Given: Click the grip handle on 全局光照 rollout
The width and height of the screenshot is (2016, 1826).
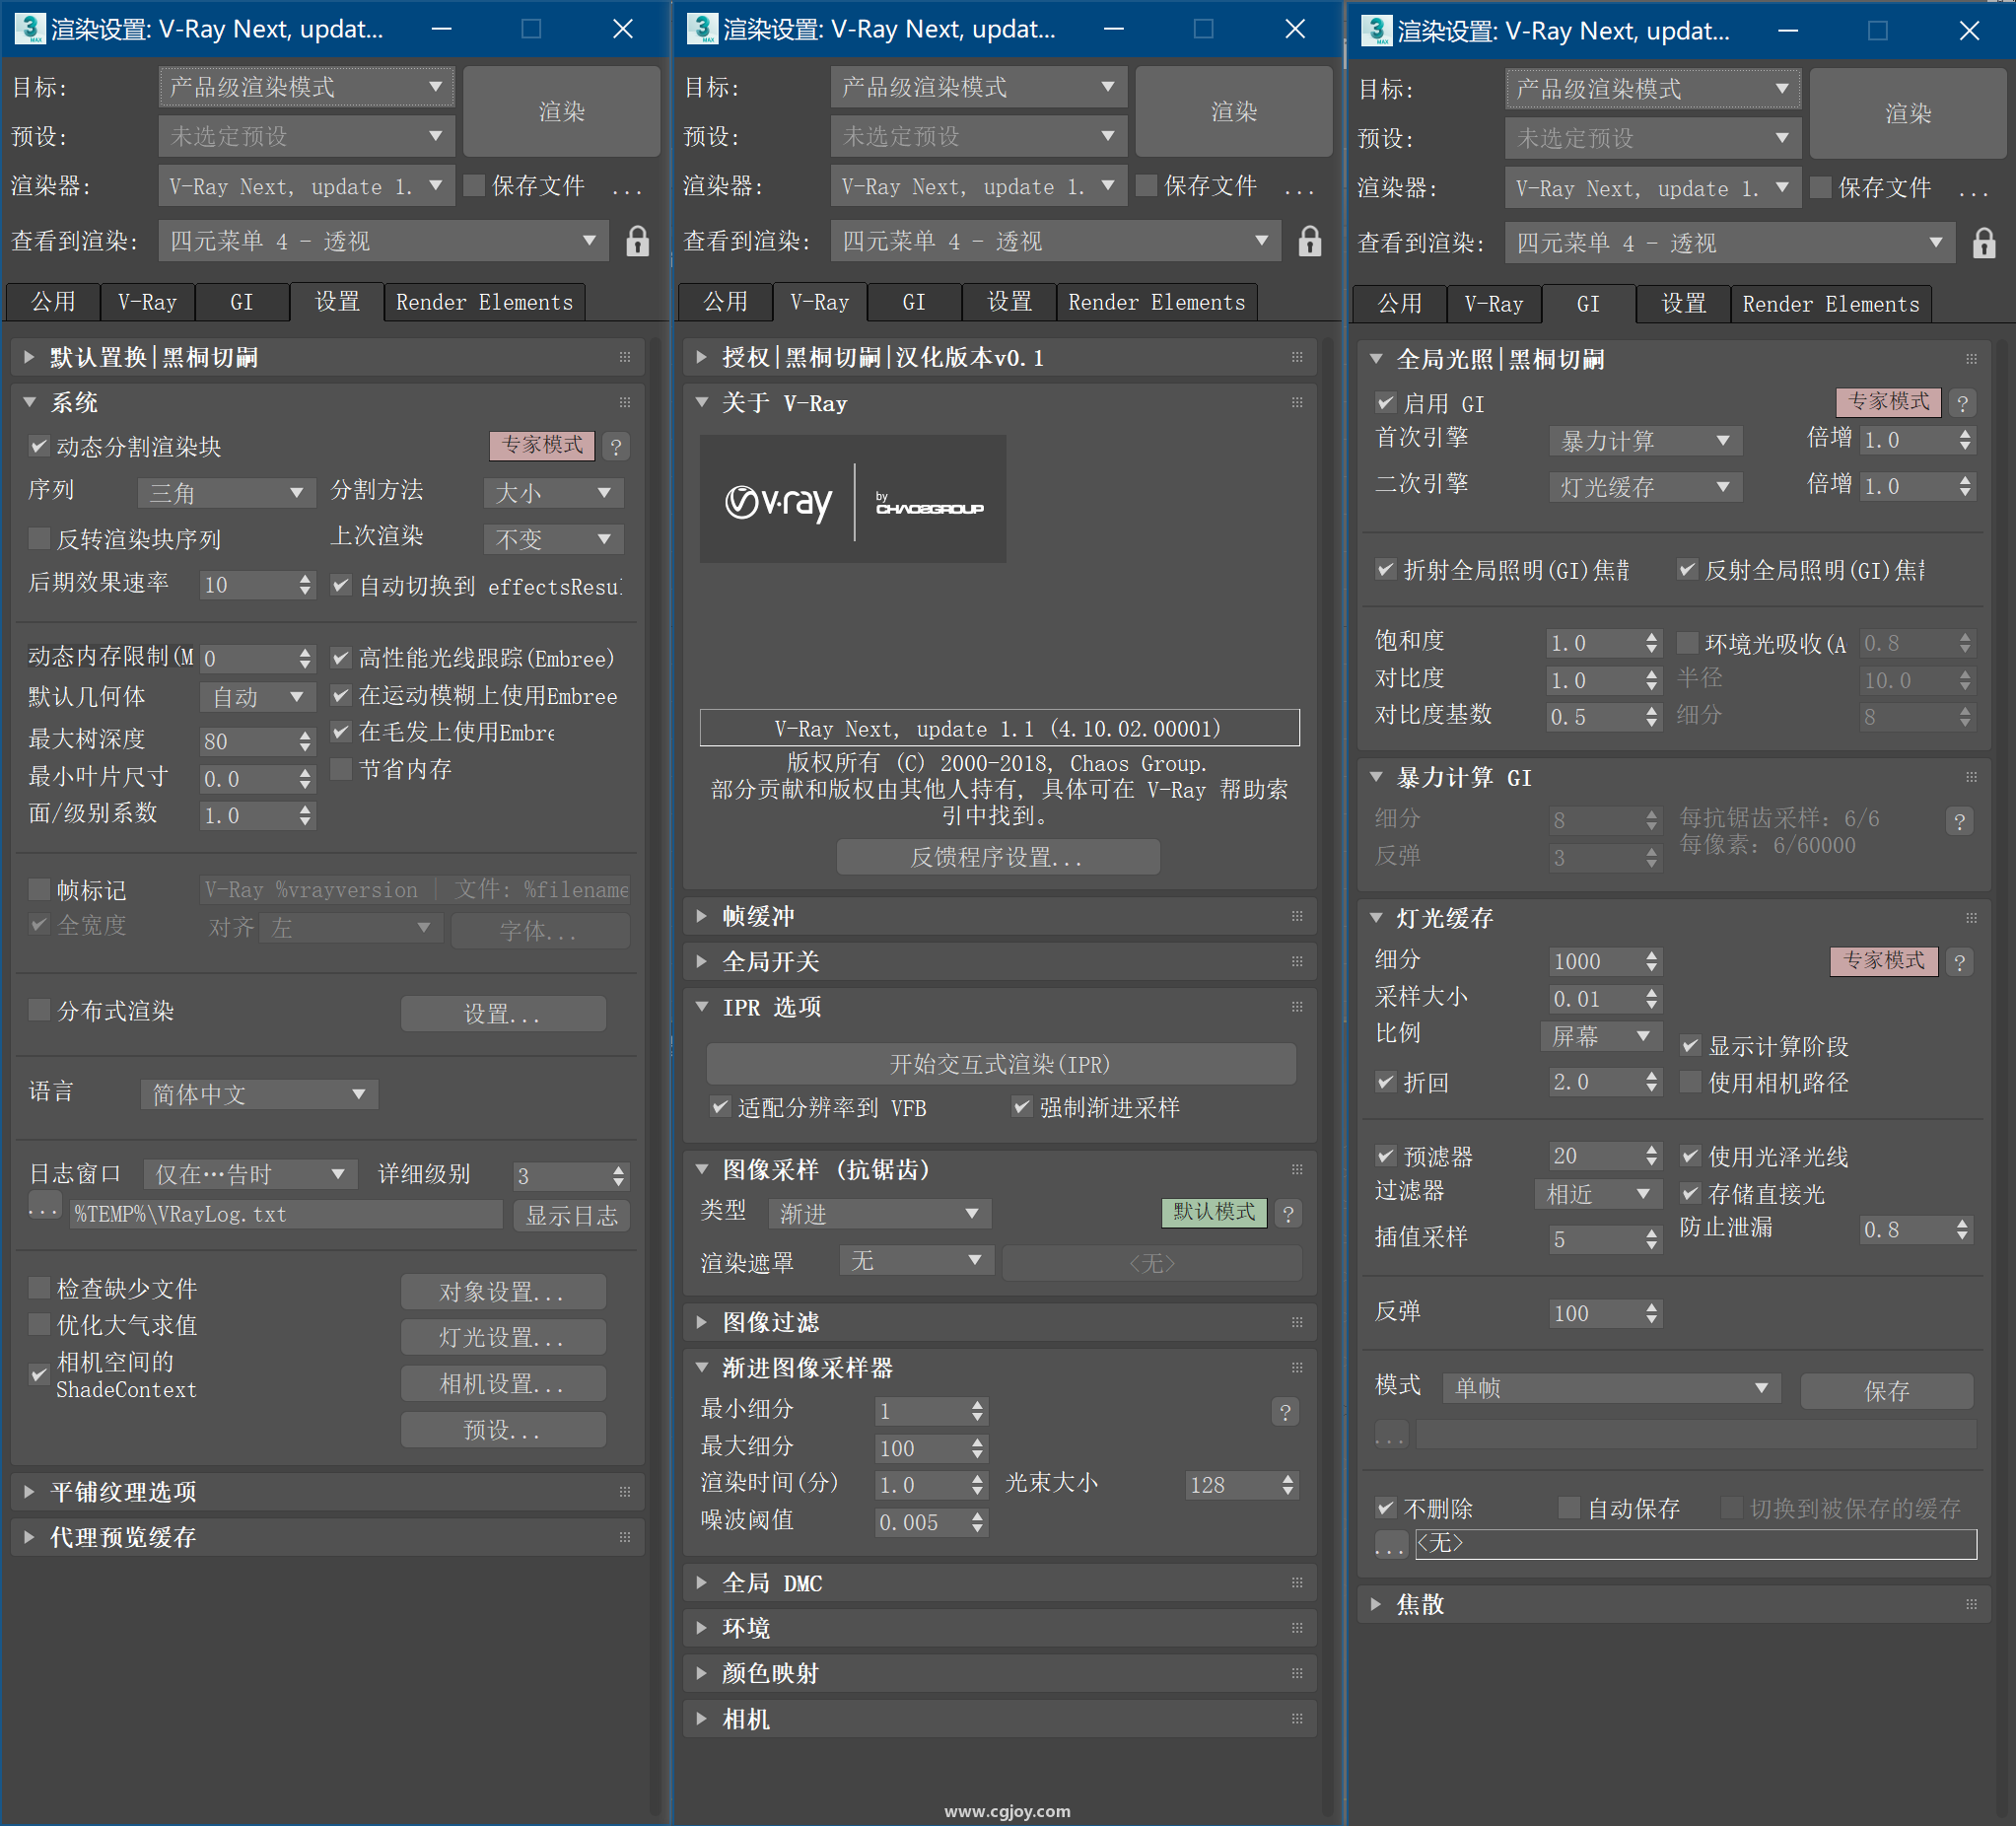Looking at the screenshot, I should [x=1971, y=359].
